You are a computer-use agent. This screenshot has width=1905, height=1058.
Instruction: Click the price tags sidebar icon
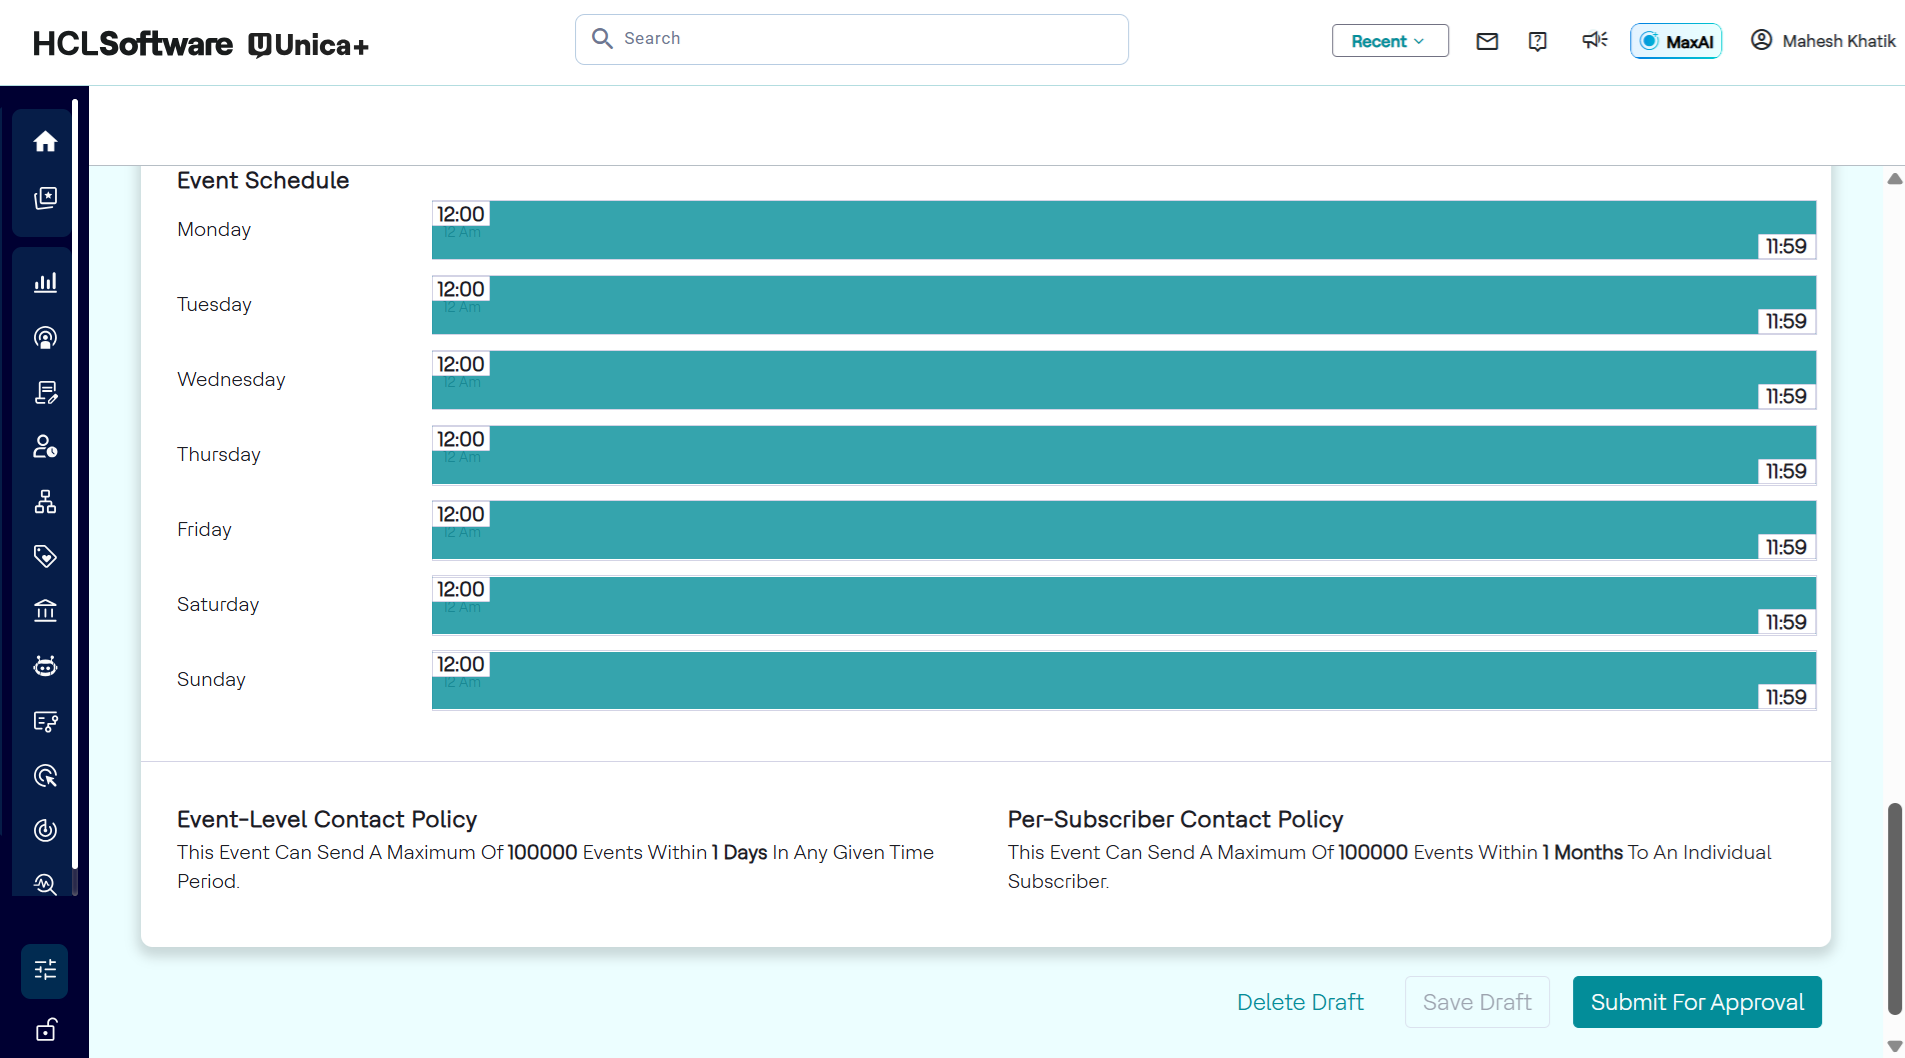coord(45,556)
